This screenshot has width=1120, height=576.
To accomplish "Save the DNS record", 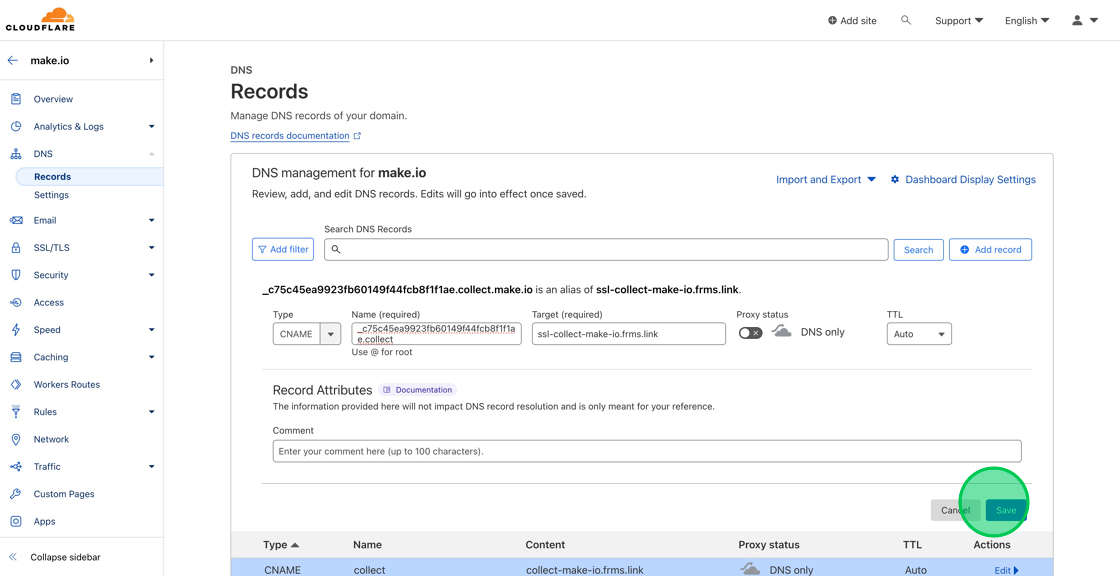I will coord(1005,509).
